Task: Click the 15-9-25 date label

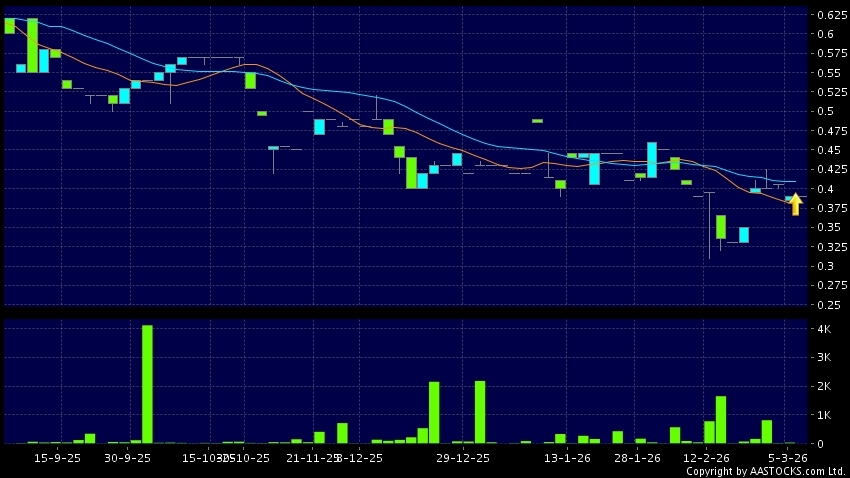Action: 57,457
